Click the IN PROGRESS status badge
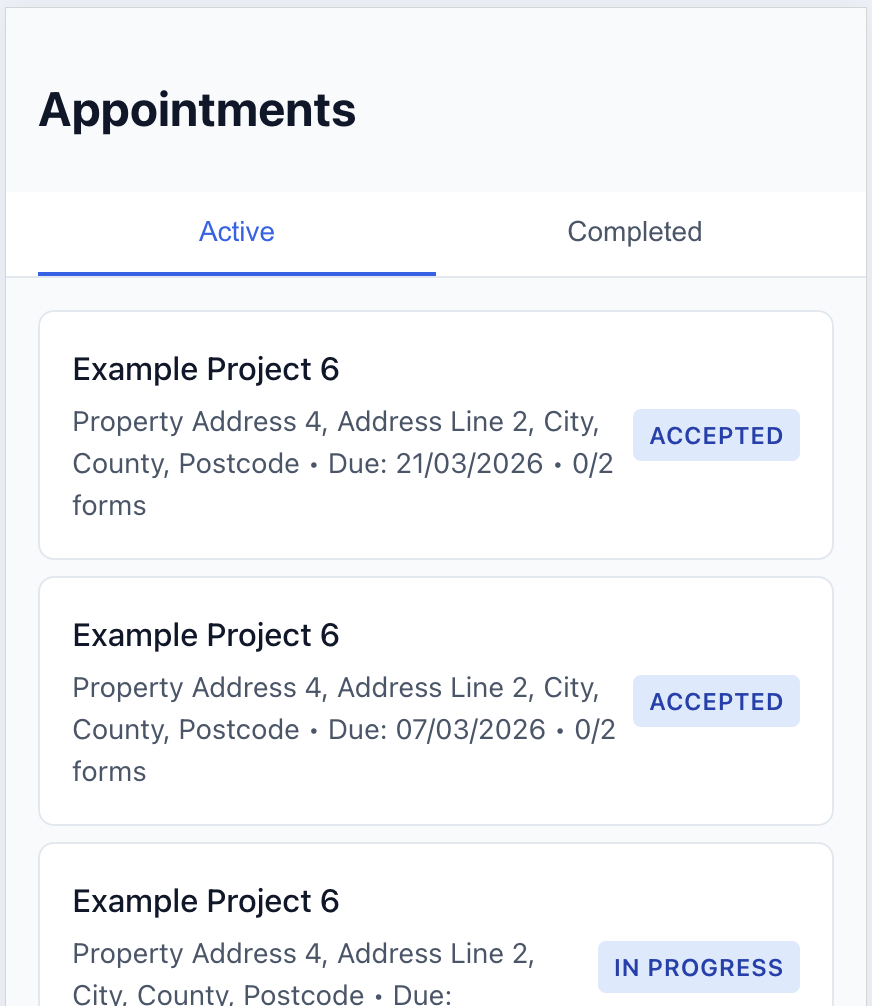This screenshot has height=1006, width=872. tap(699, 967)
